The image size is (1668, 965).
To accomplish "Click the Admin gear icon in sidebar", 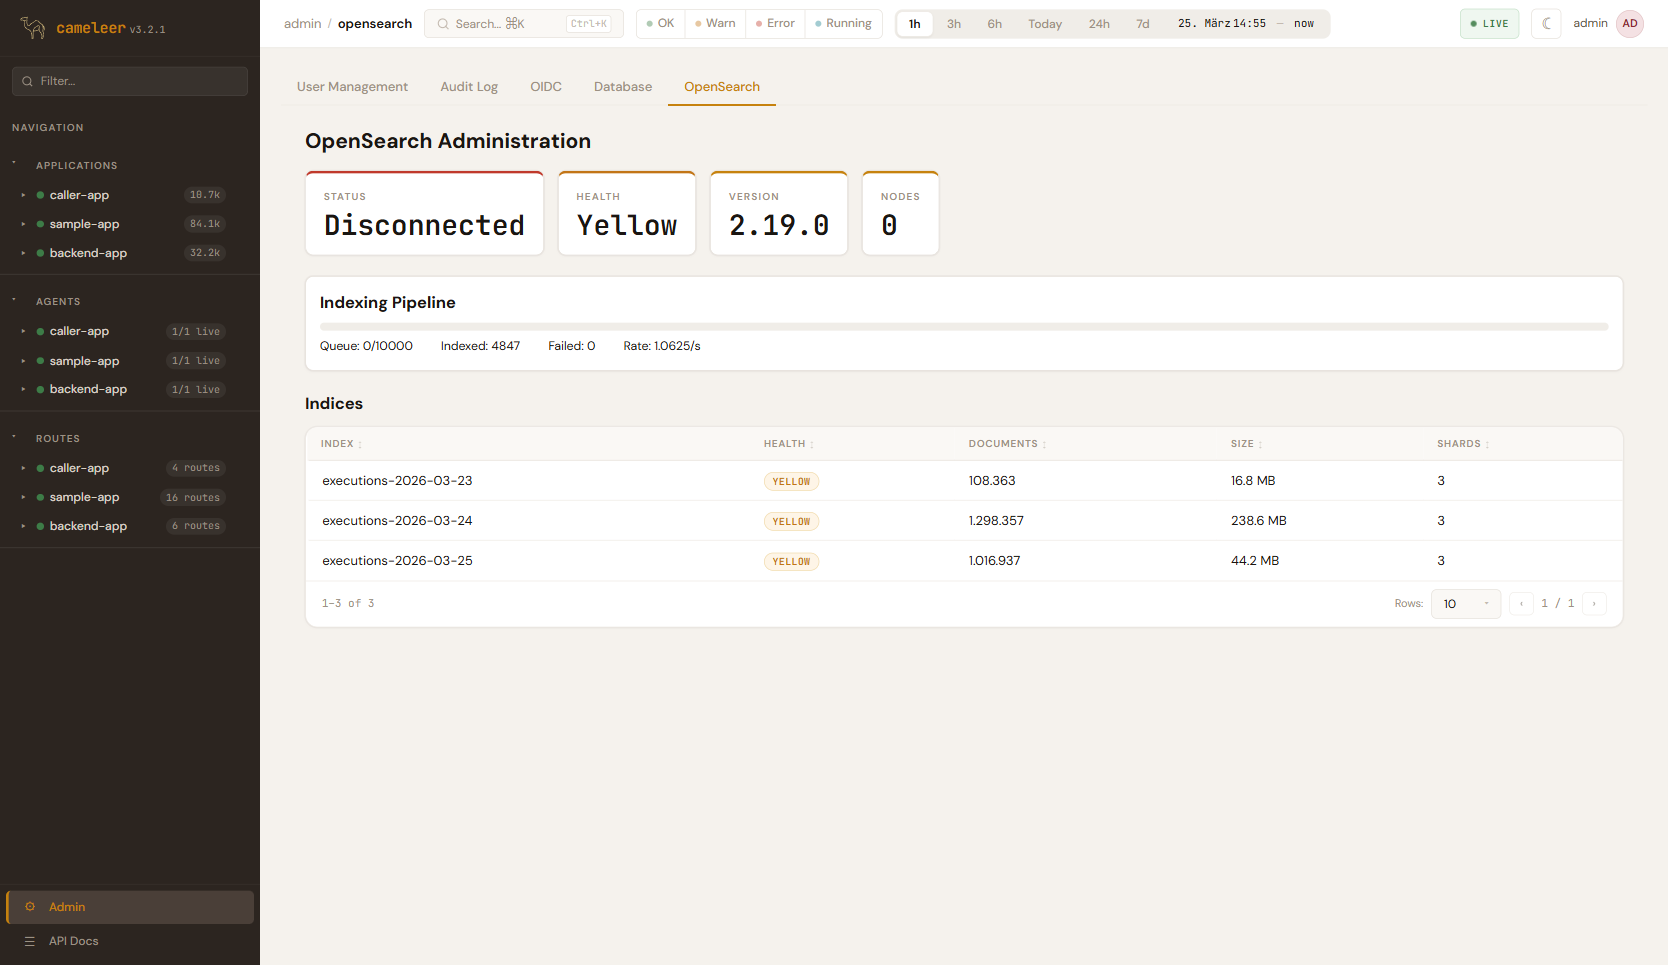I will (x=30, y=907).
